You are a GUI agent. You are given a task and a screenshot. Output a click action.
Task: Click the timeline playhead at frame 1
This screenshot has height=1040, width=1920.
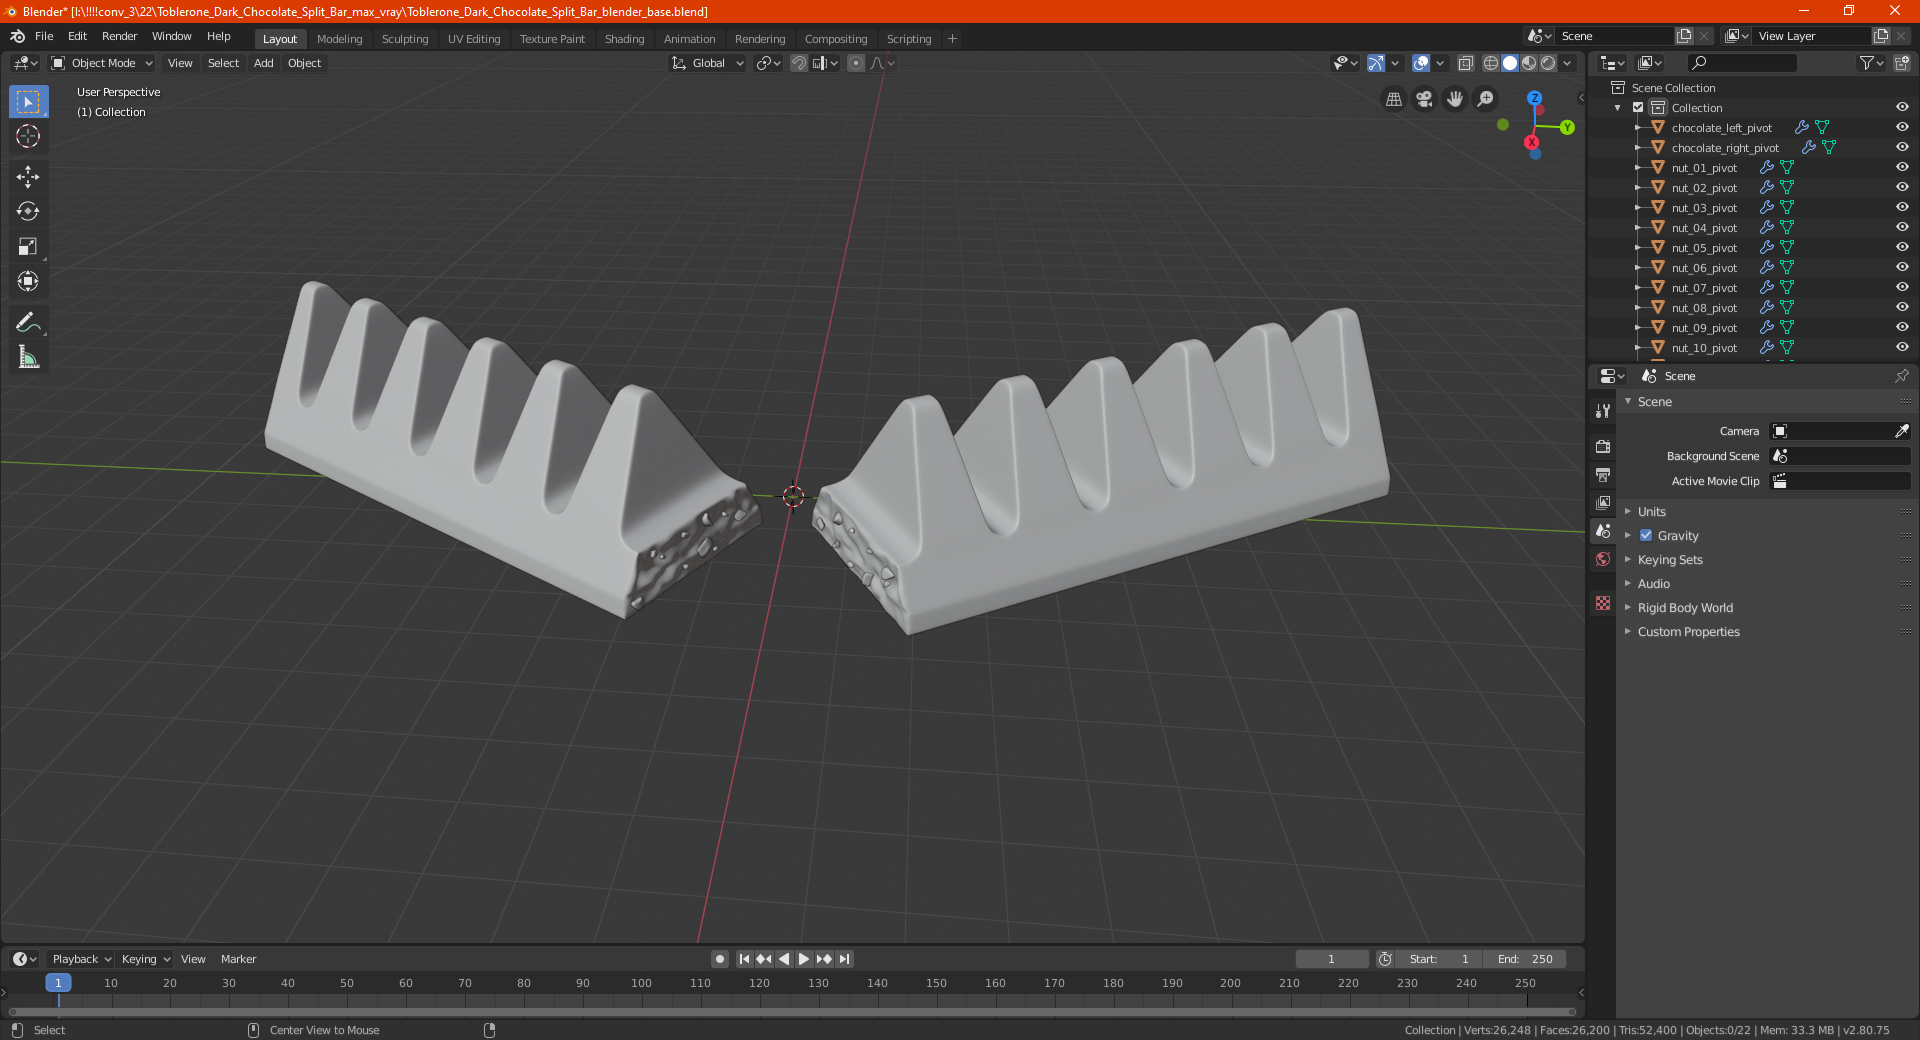[58, 983]
